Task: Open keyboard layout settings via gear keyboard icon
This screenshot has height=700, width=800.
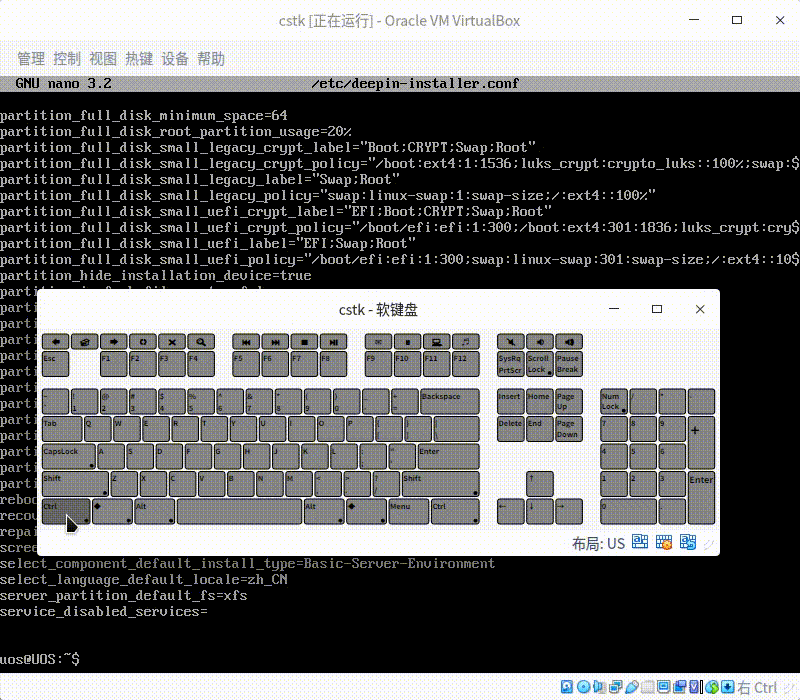Action: pos(663,542)
